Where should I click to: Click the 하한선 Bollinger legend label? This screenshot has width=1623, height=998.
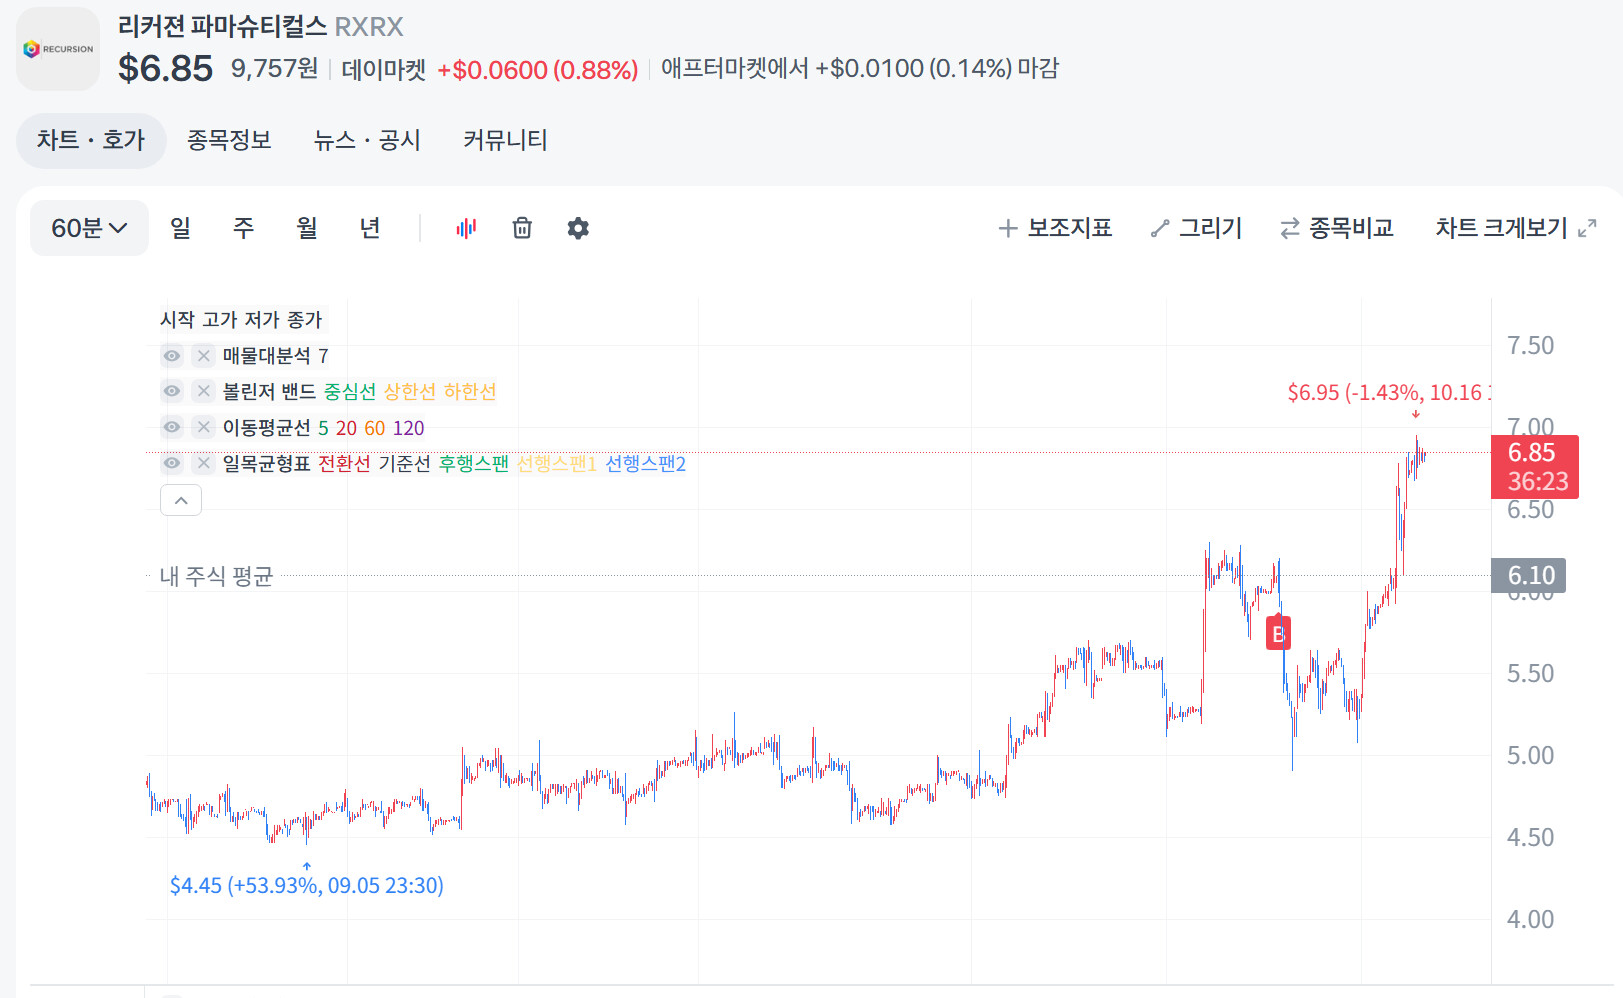[470, 391]
